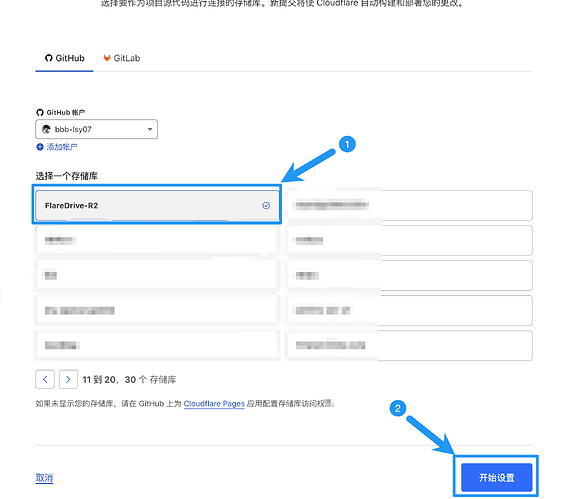The height and width of the screenshot is (499, 563).
Task: Go to next repository page
Action: point(68,379)
